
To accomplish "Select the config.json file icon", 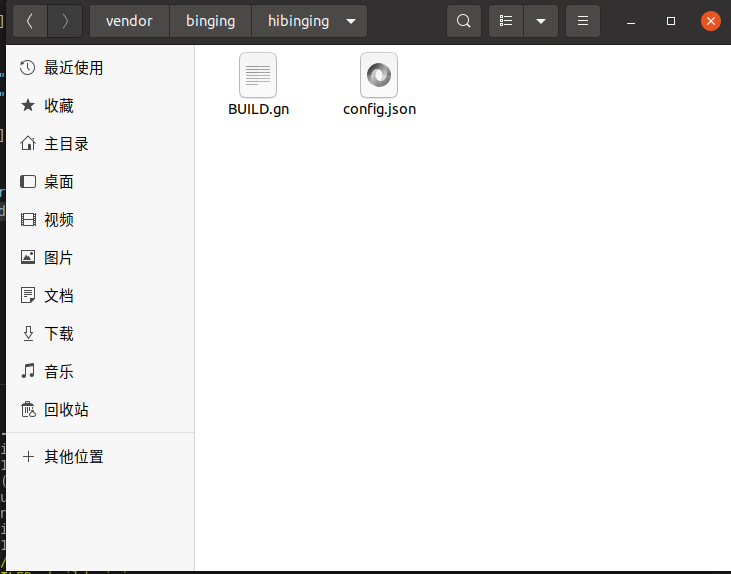I will click(379, 76).
